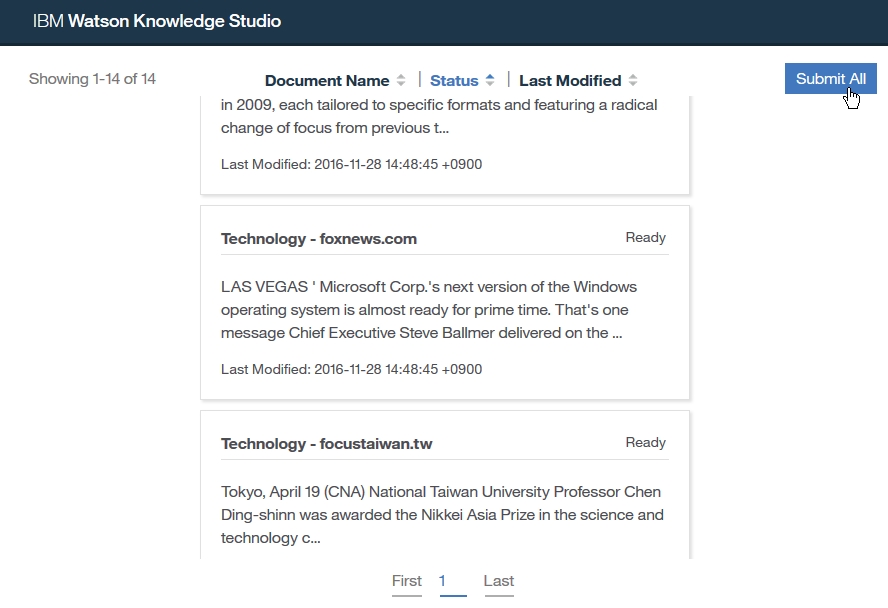Open the Technology - focustaiwan.tw document

click(x=327, y=444)
